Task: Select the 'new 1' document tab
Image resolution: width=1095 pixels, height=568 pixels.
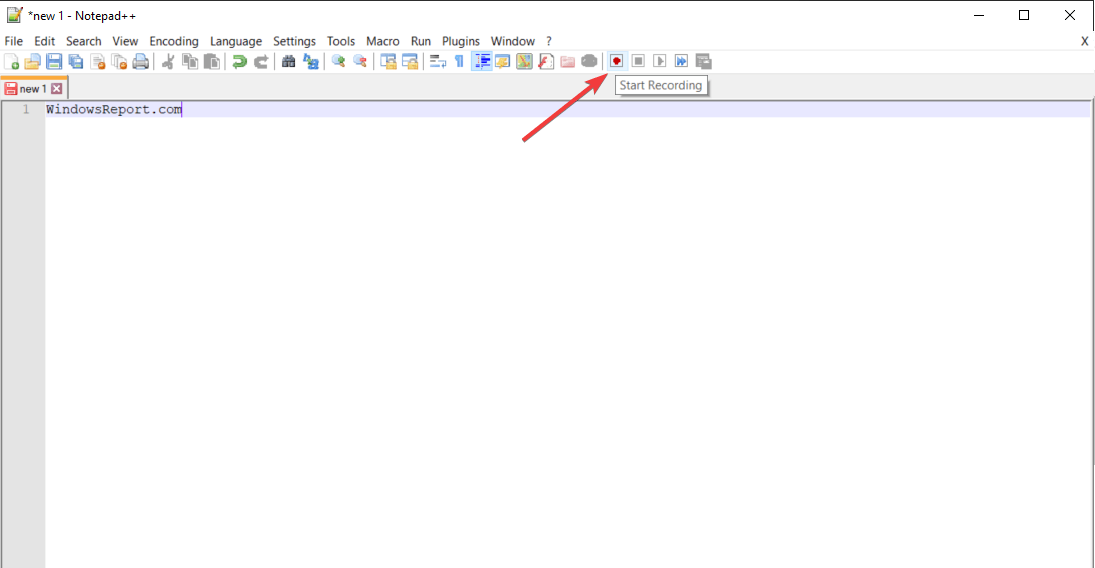Action: (x=32, y=89)
